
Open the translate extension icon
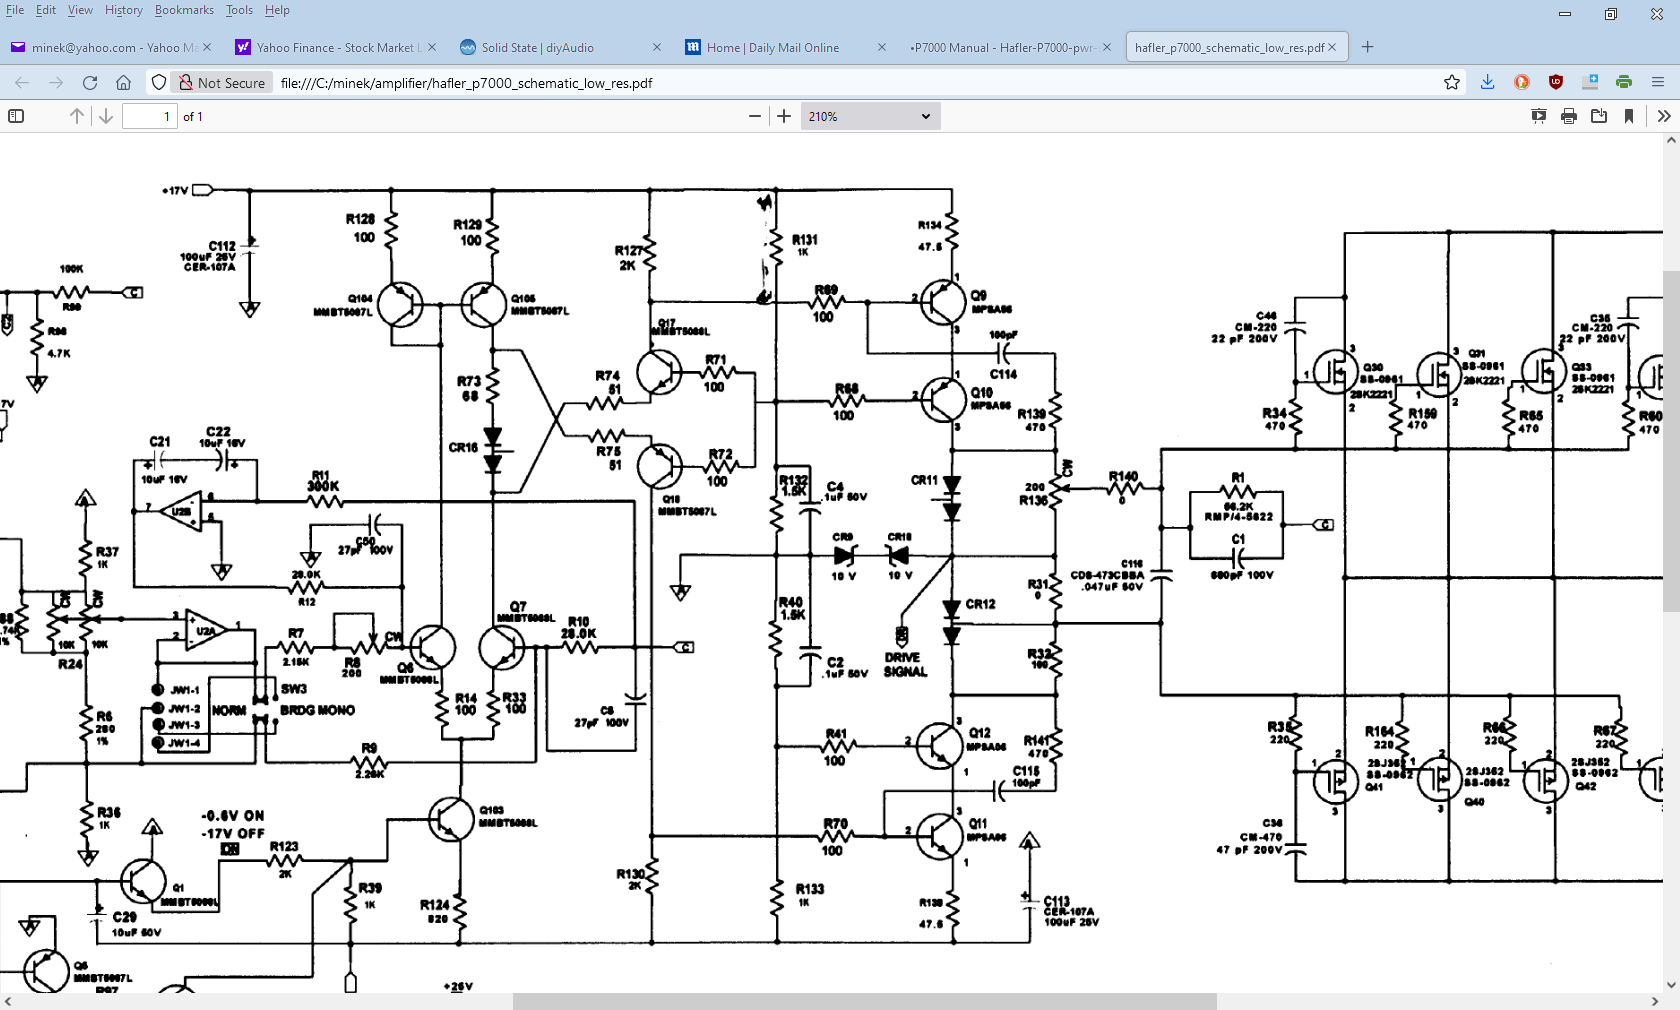1590,83
